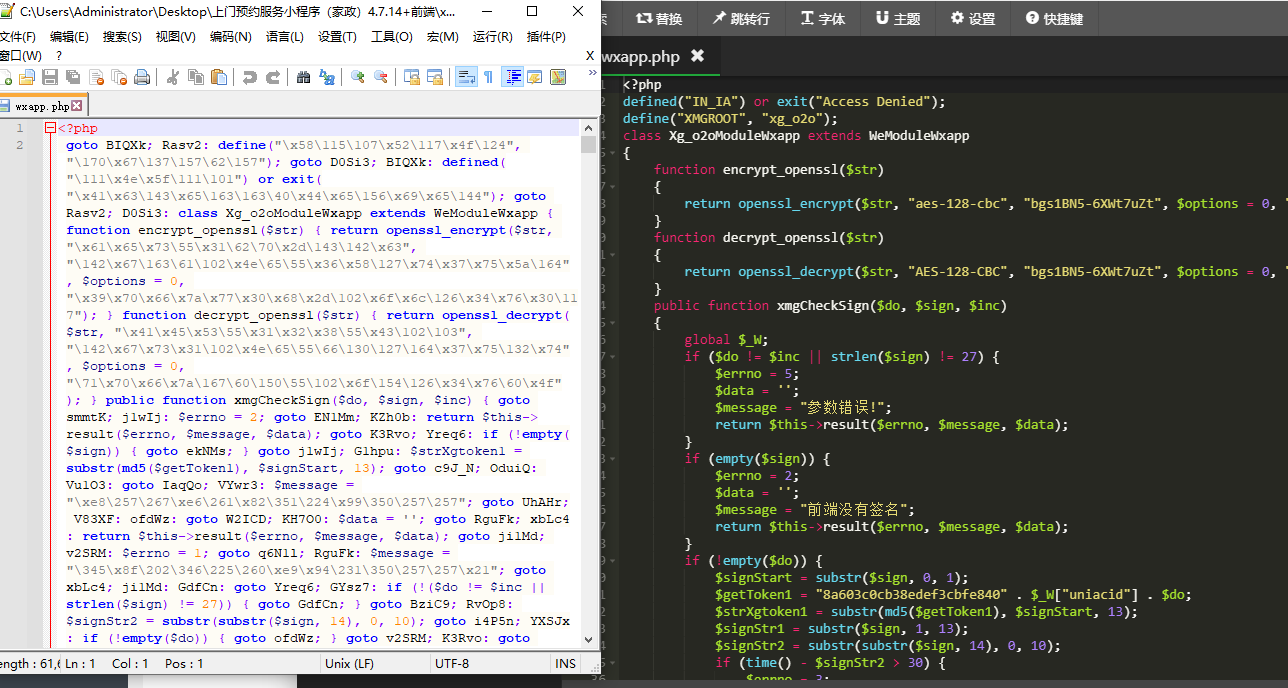This screenshot has width=1288, height=688.
Task: Close current document via Notepad++ toolbar icon
Action: point(96,77)
